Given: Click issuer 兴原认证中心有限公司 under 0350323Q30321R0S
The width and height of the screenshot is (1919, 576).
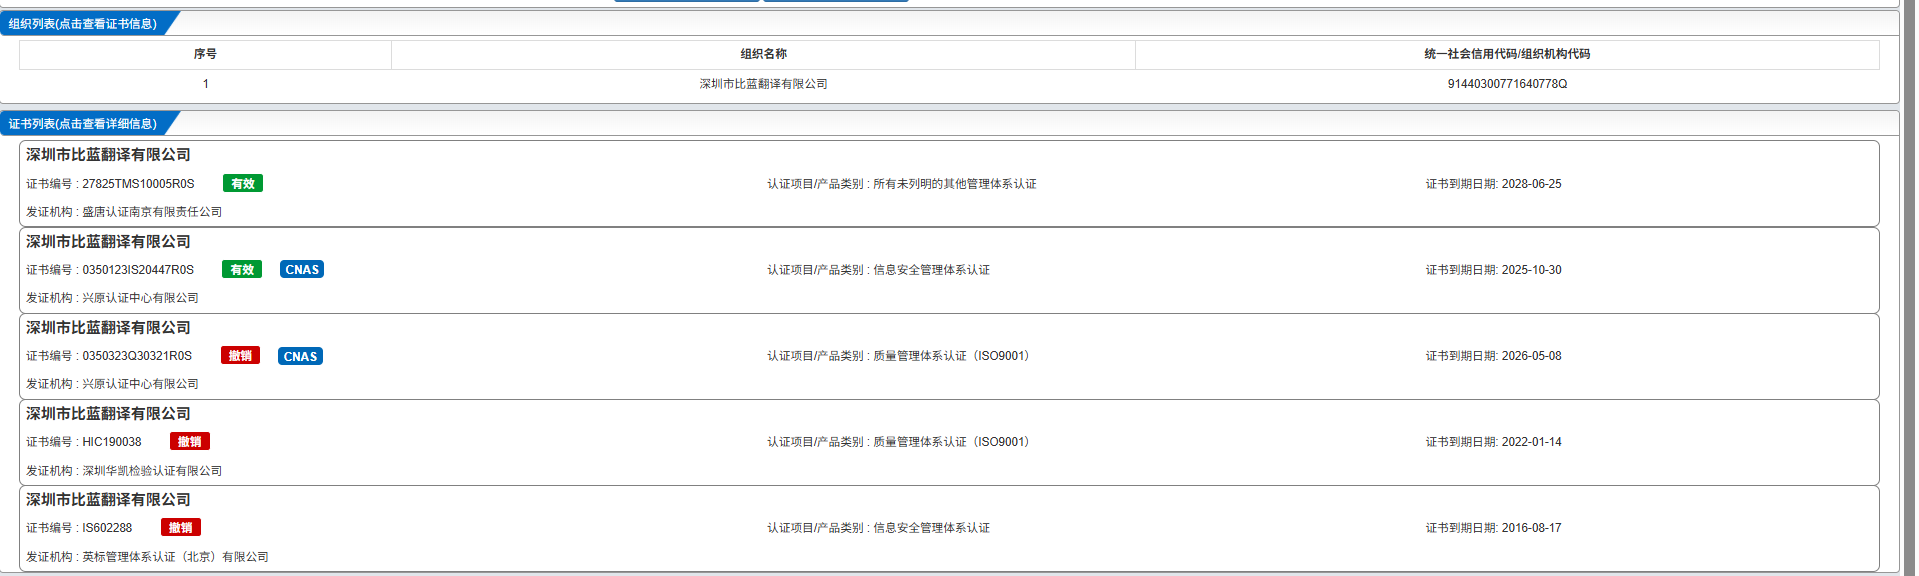Looking at the screenshot, I should pos(140,384).
